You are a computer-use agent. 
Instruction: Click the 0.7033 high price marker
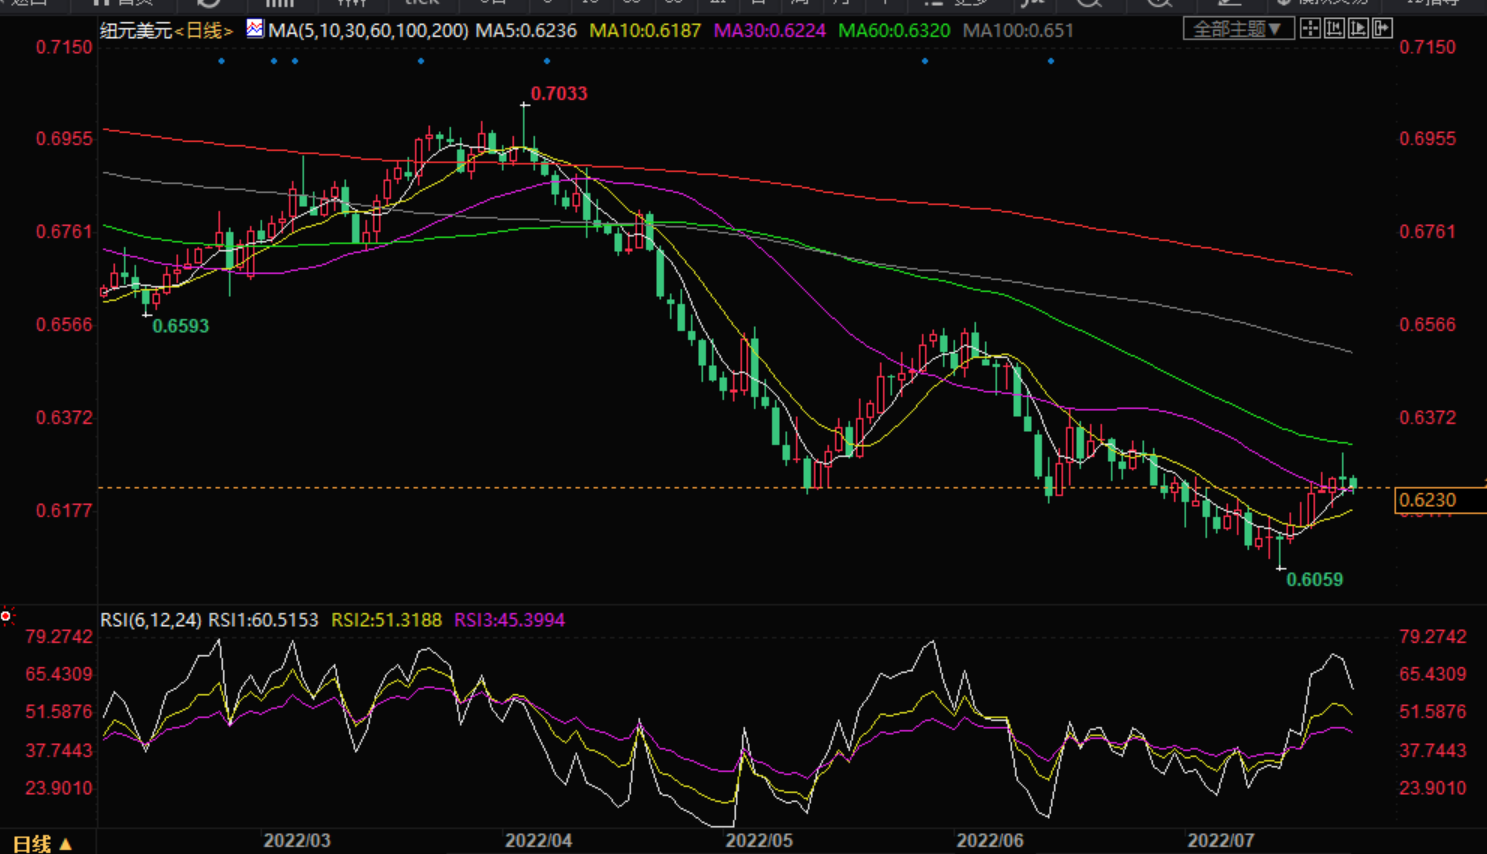pos(558,94)
